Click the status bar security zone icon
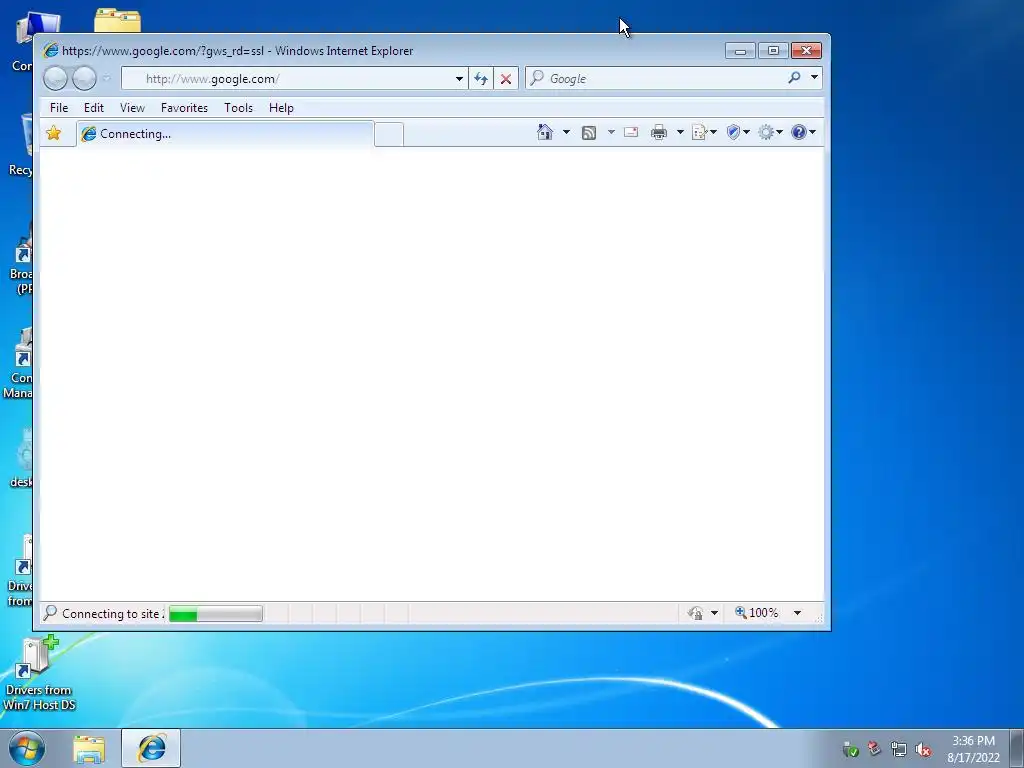 tap(695, 613)
